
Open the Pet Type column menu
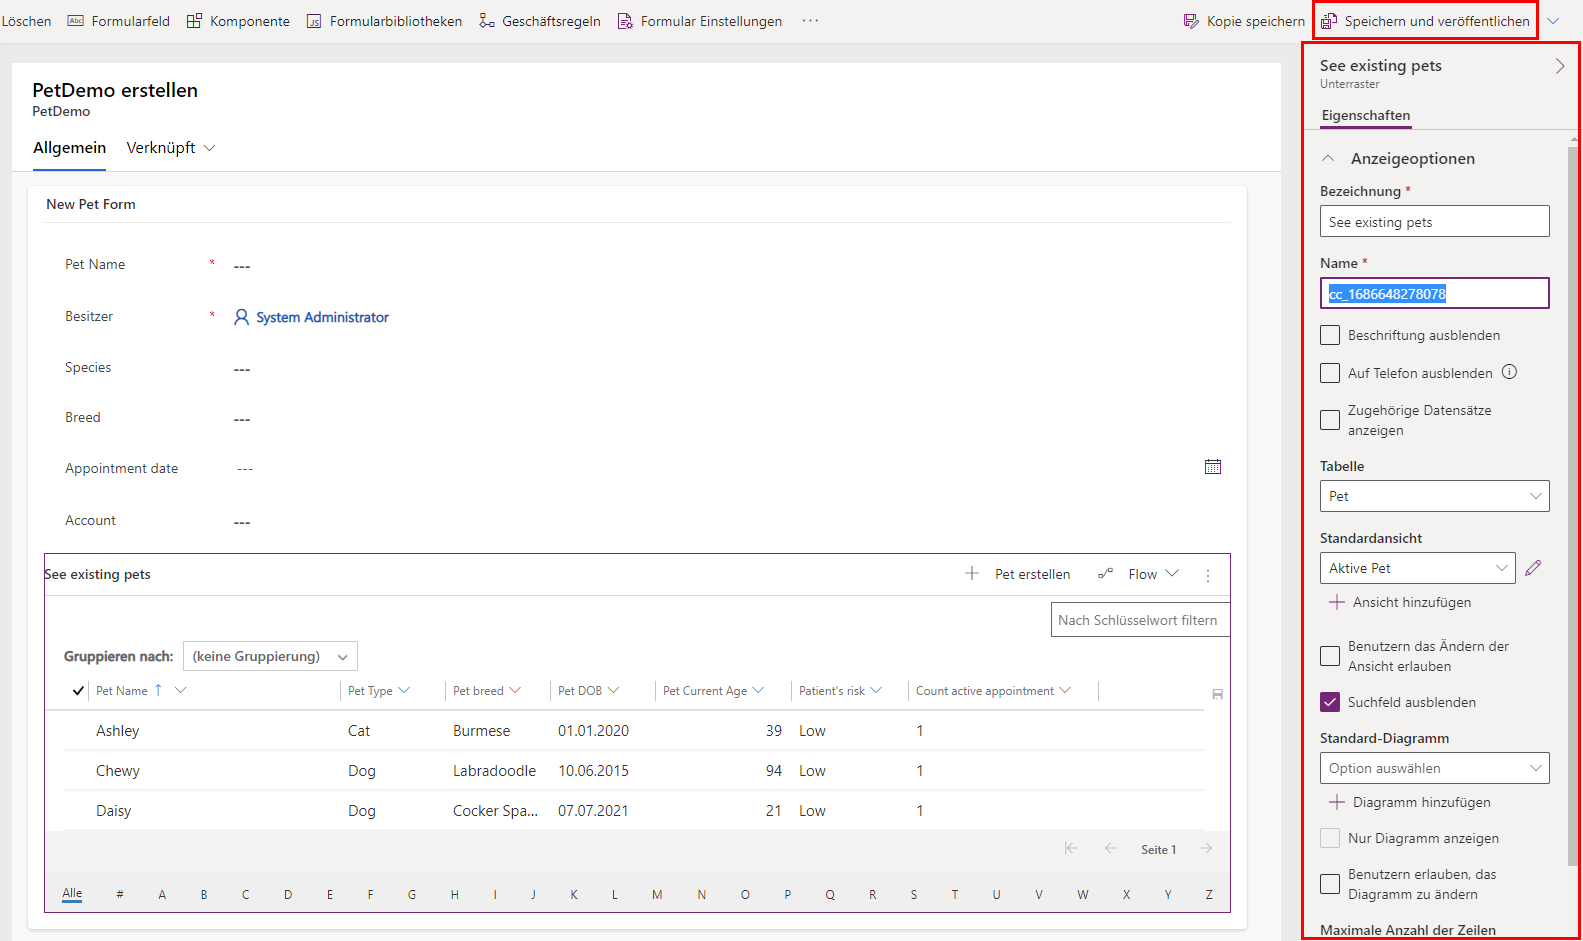pos(404,690)
